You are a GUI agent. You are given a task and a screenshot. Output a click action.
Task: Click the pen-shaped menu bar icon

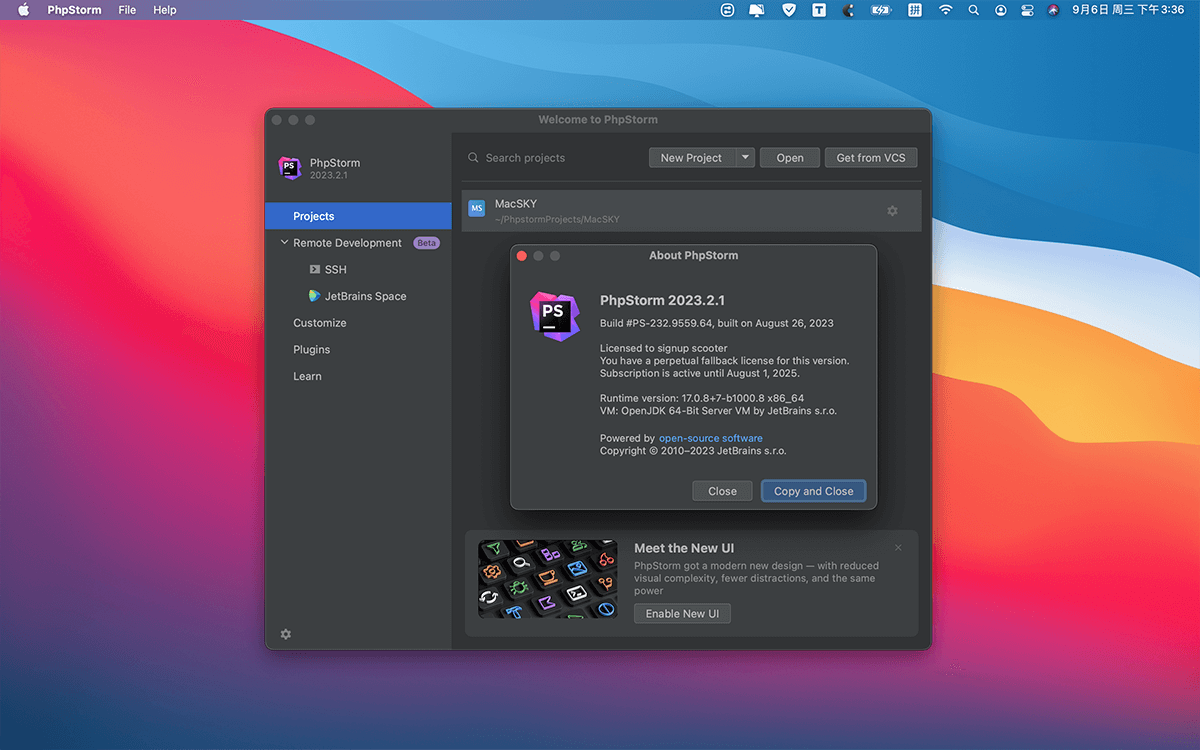[849, 10]
